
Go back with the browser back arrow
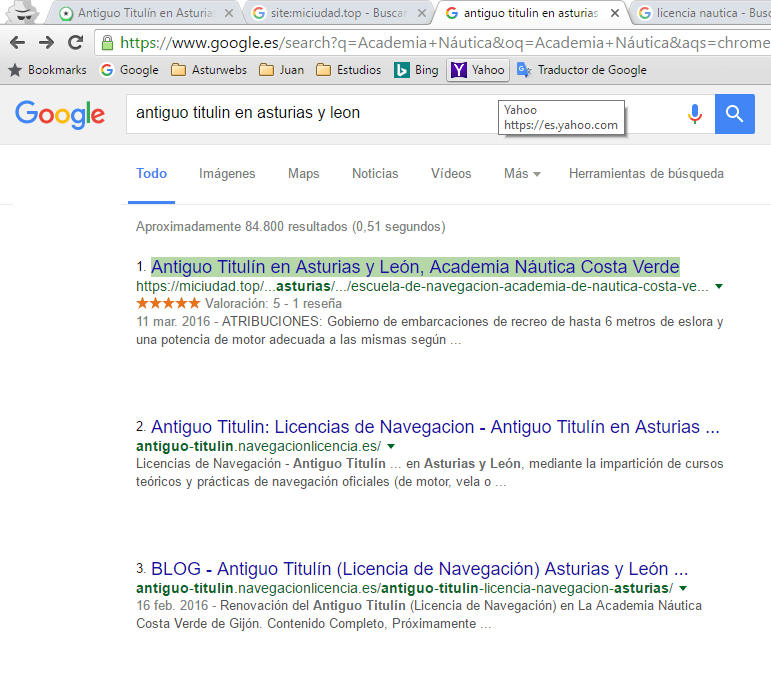[x=17, y=43]
